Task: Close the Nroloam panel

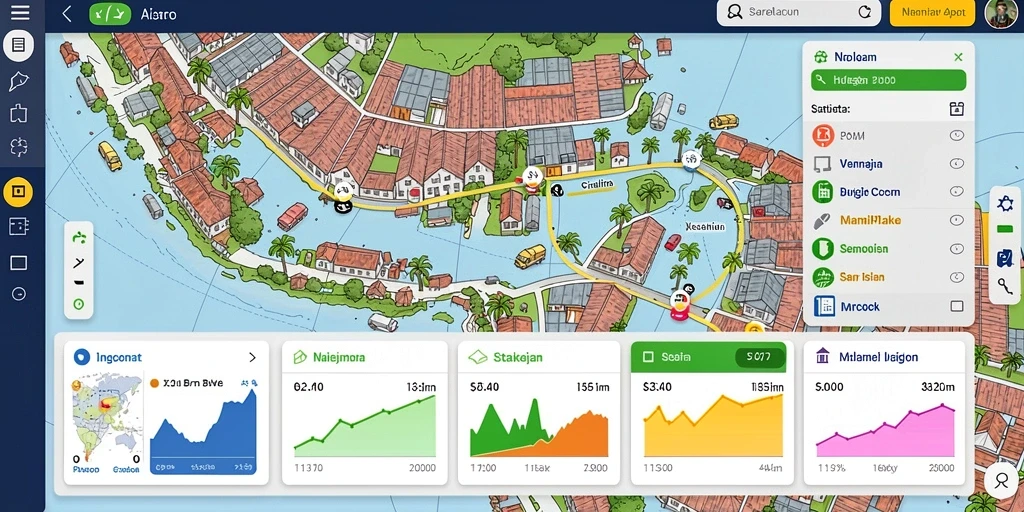Action: click(958, 57)
